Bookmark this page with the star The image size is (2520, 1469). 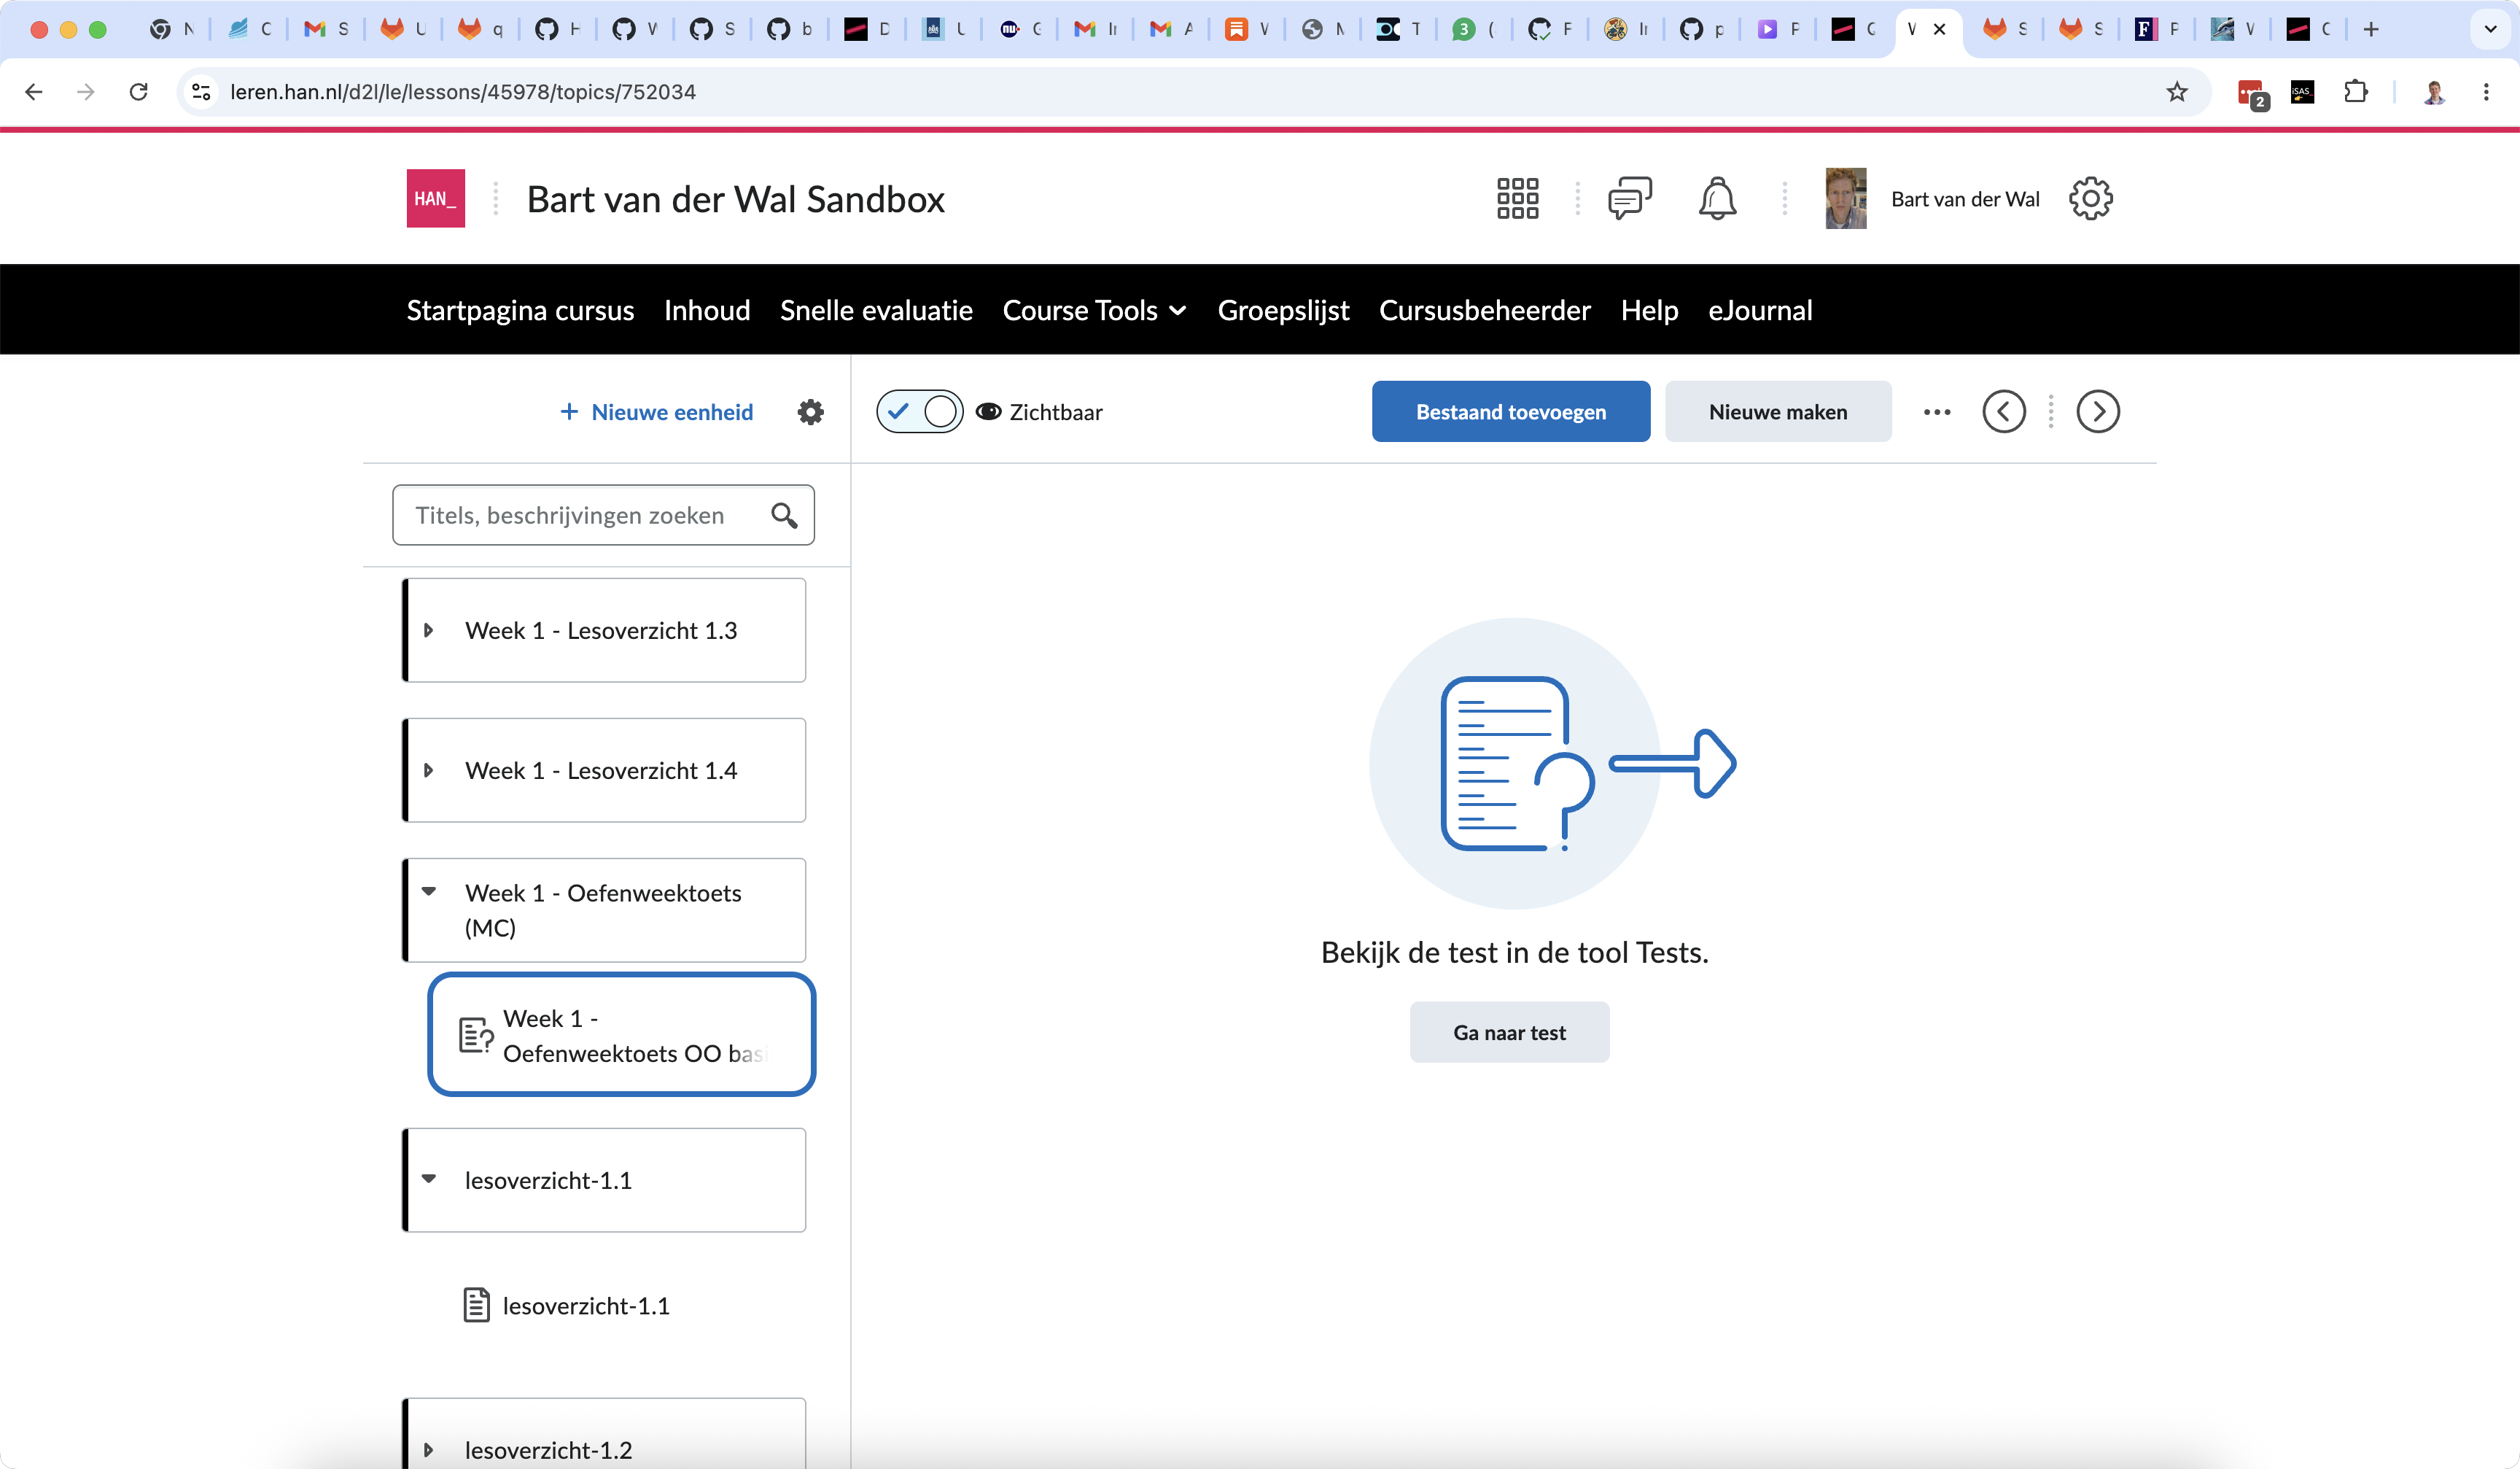pyautogui.click(x=2177, y=92)
